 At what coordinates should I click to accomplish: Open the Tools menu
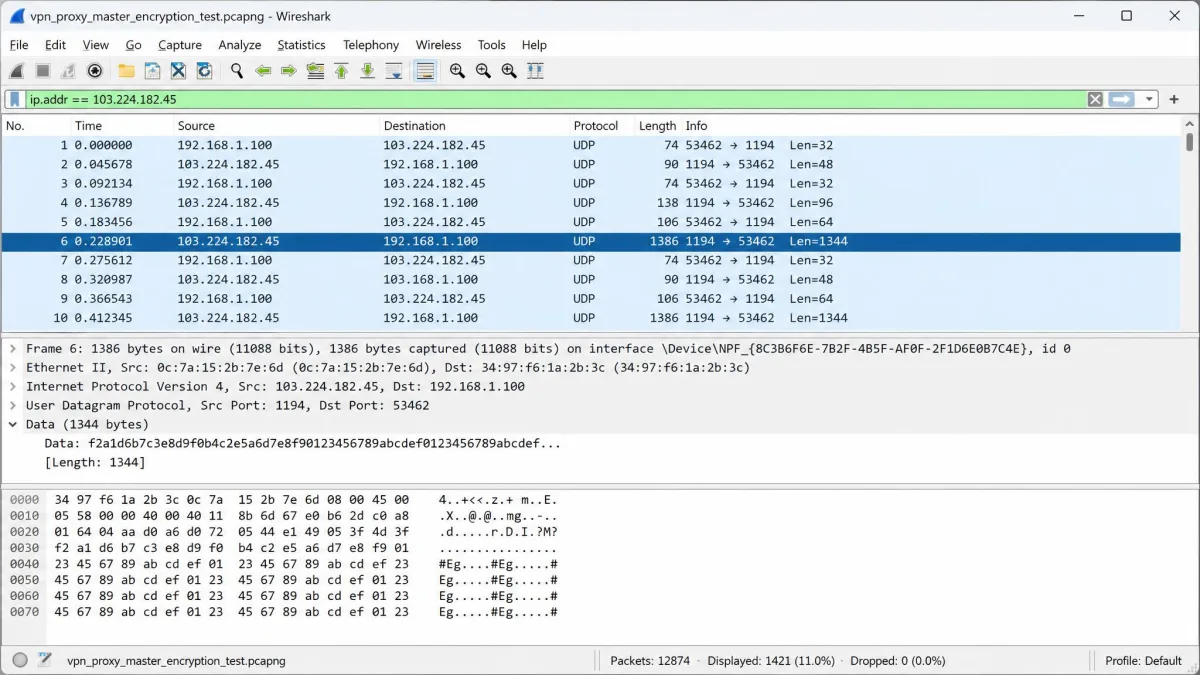pos(491,45)
